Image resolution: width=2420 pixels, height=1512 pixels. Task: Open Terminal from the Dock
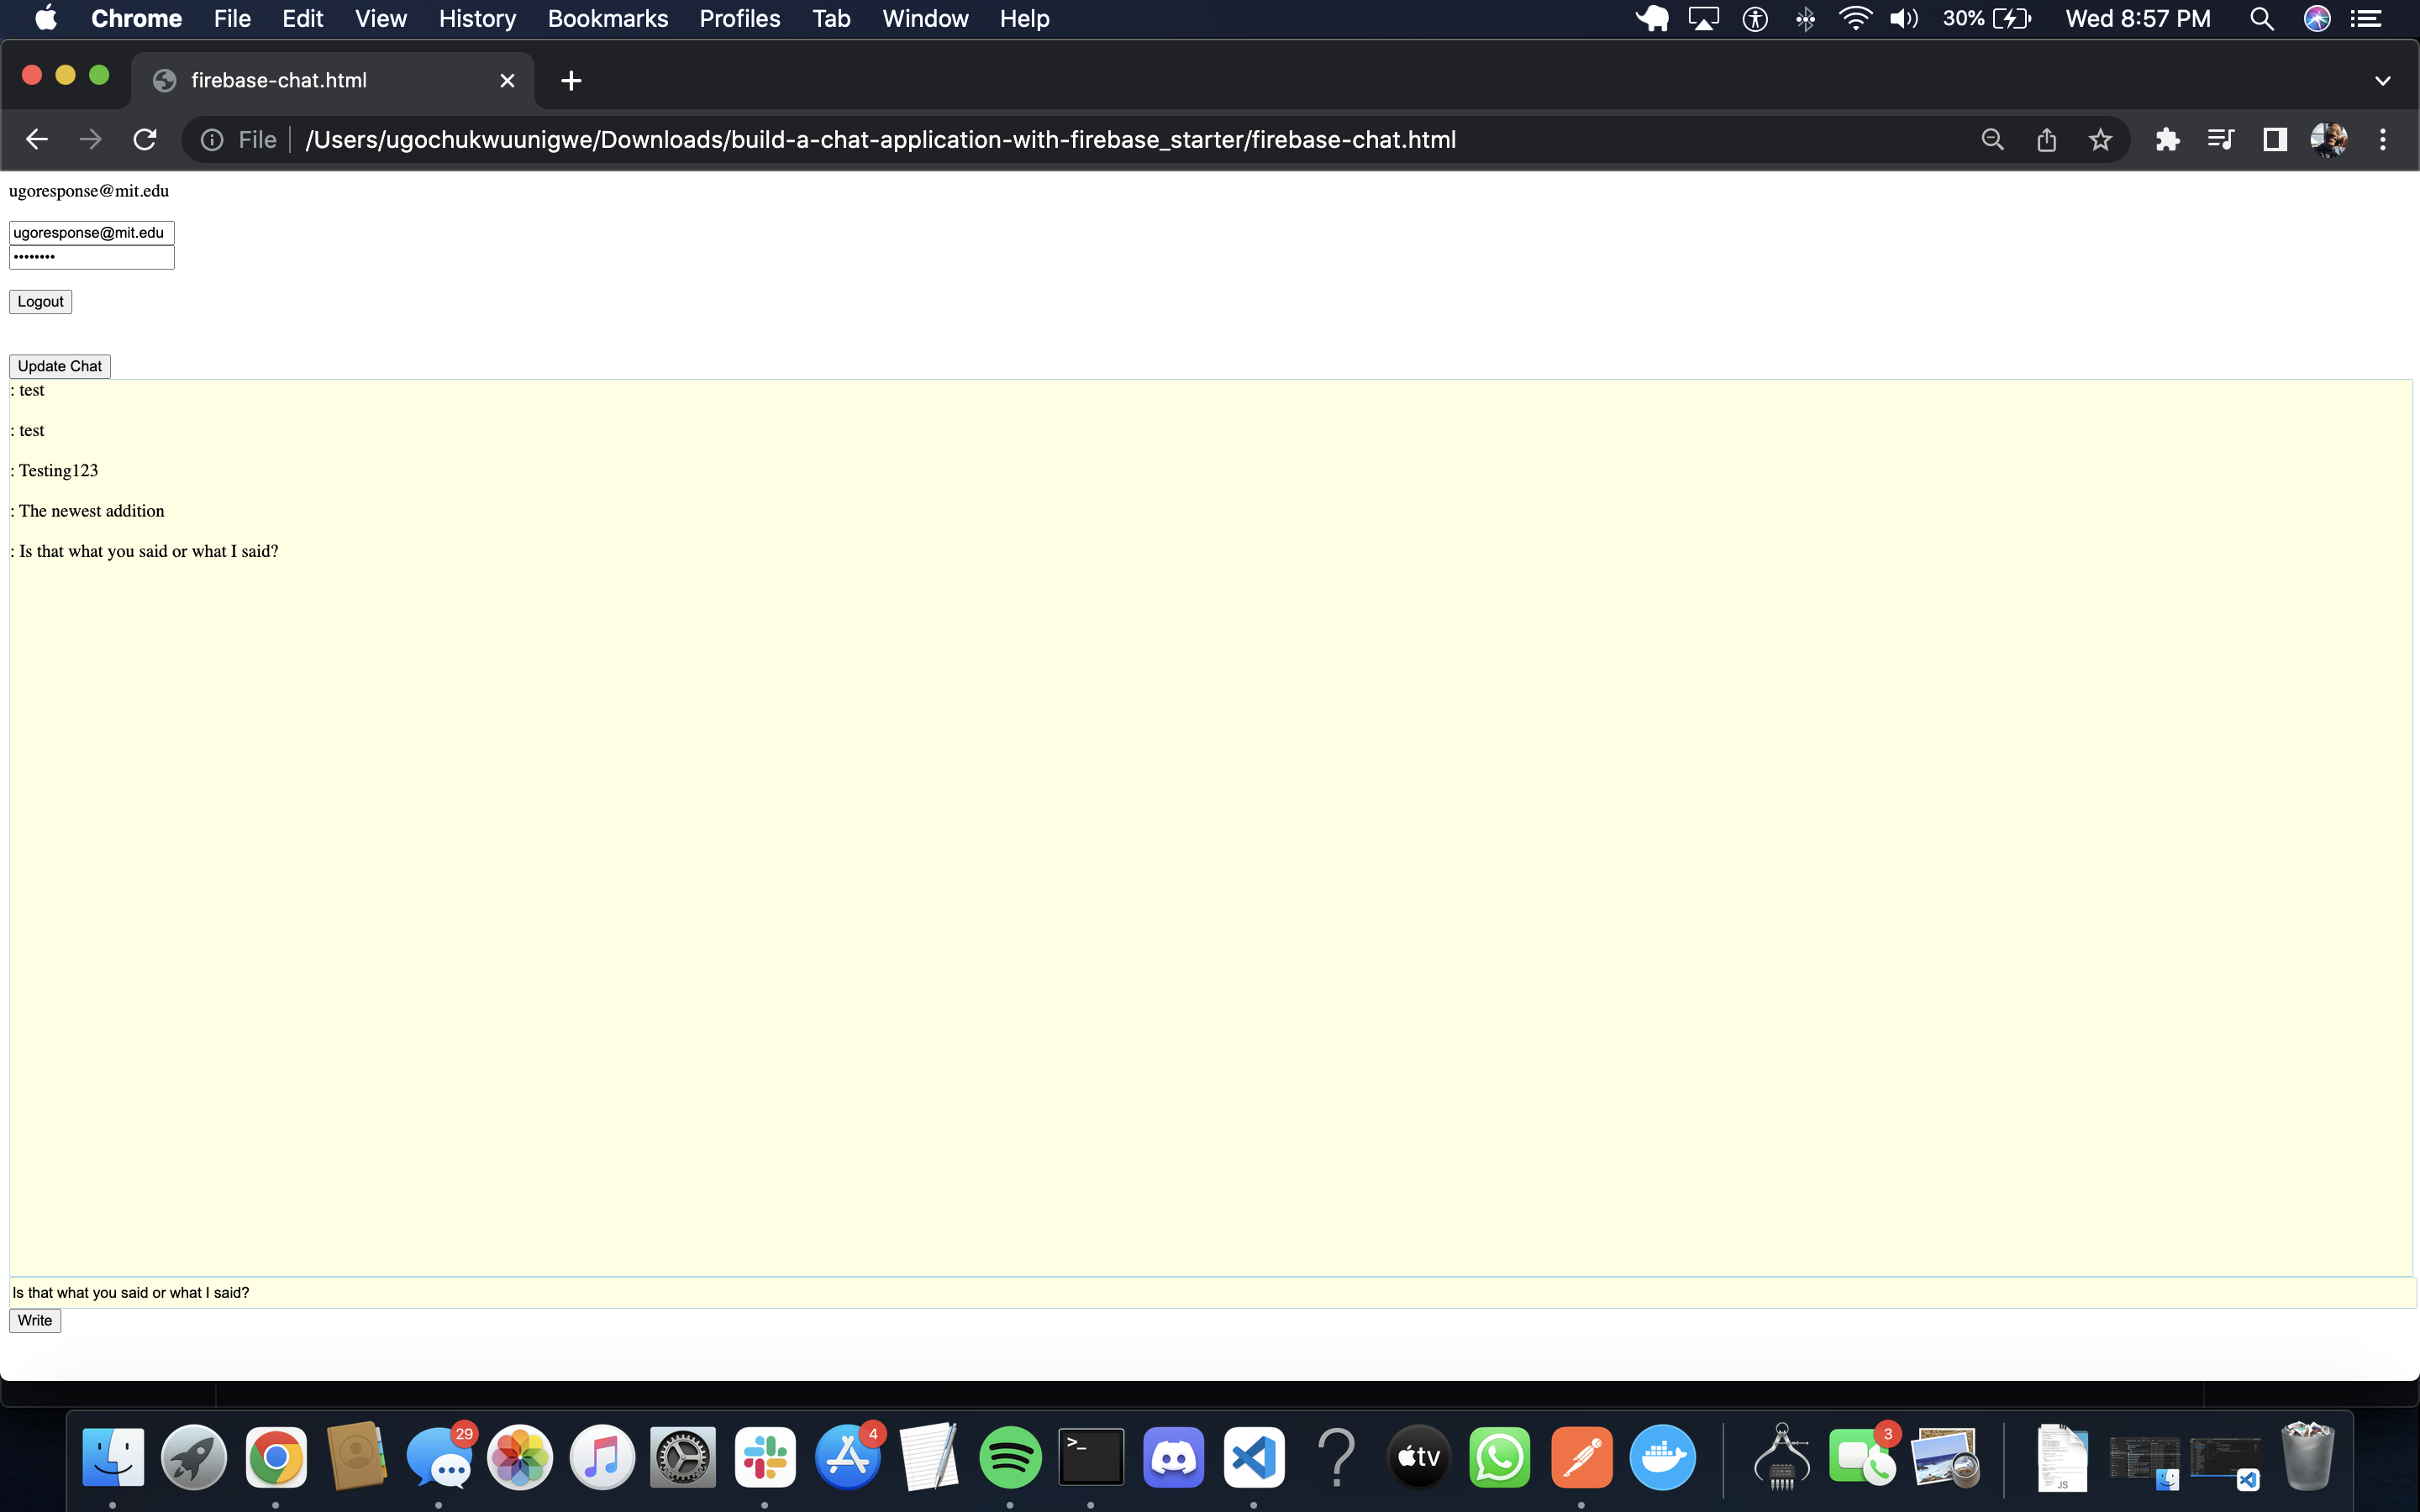coord(1091,1457)
